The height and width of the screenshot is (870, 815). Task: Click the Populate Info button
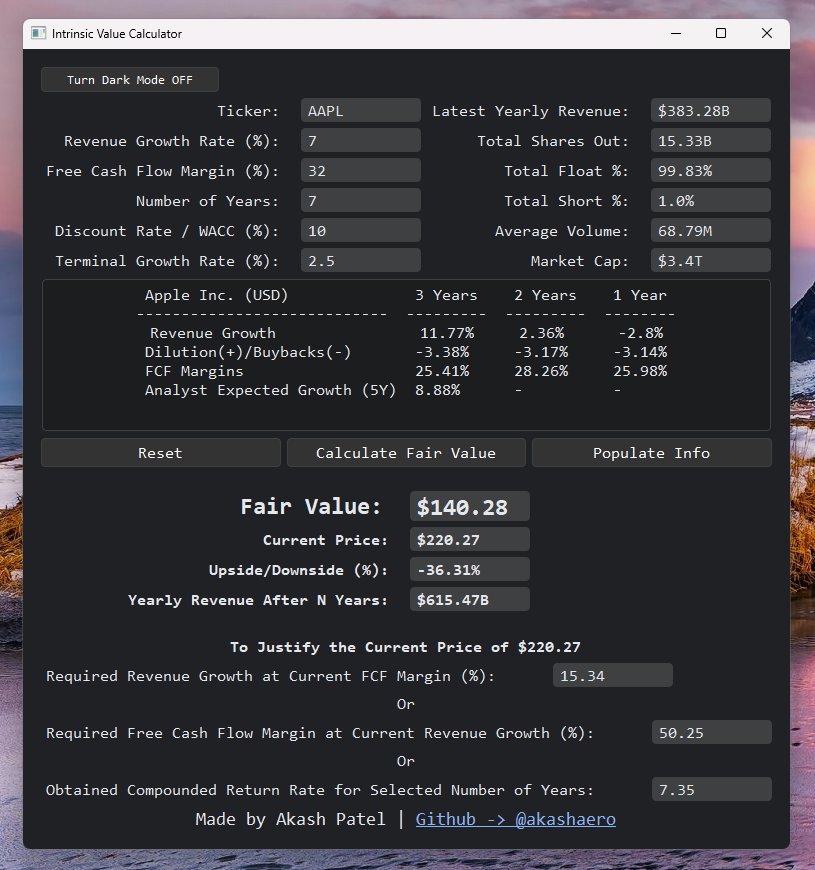(651, 453)
